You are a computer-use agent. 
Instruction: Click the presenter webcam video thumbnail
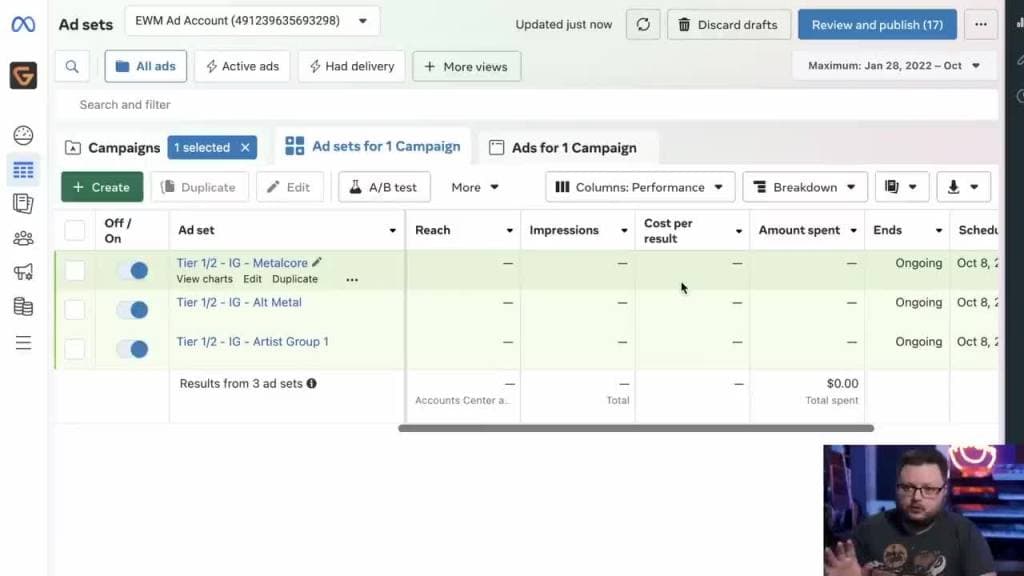[923, 510]
